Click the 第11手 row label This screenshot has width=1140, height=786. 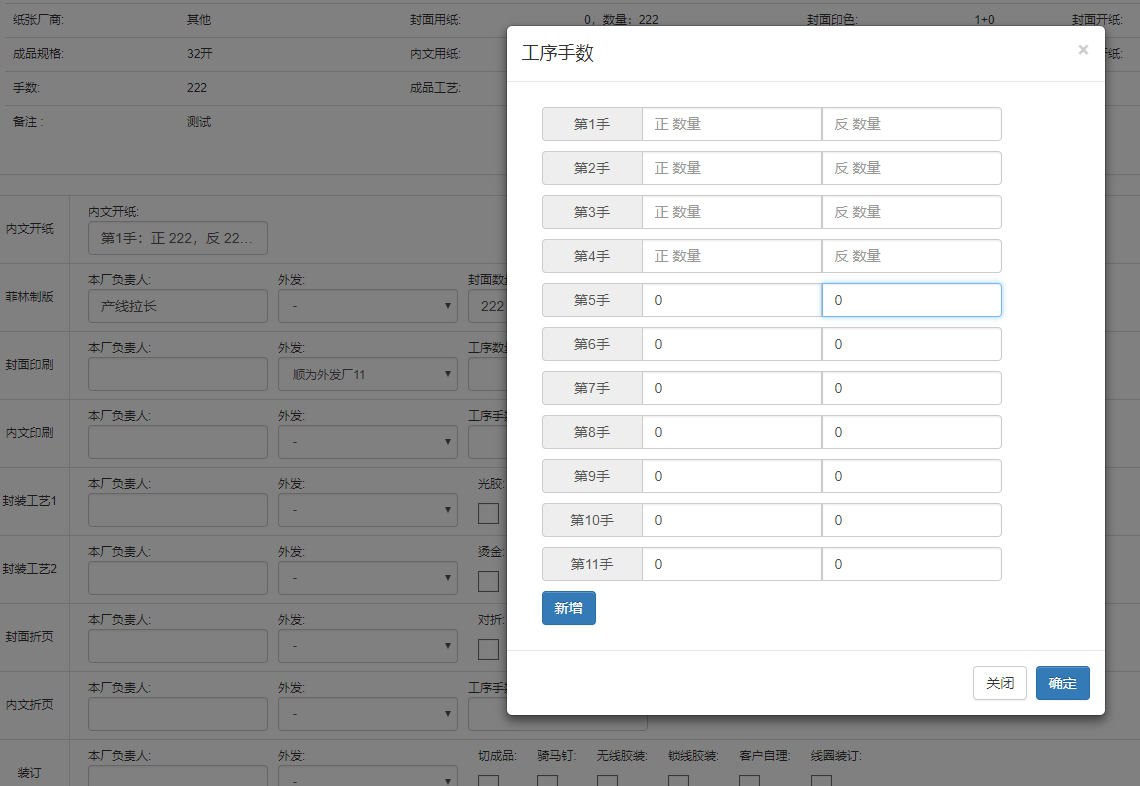click(x=592, y=564)
